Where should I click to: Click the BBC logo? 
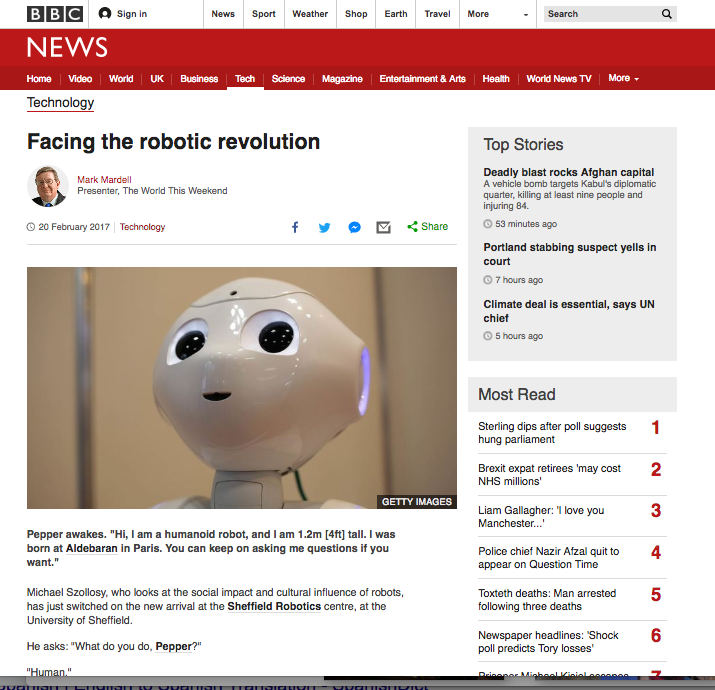(x=49, y=14)
